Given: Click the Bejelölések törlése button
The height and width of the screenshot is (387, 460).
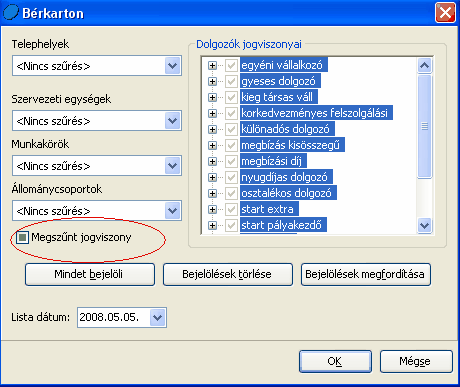Looking at the screenshot, I should pos(228,274).
